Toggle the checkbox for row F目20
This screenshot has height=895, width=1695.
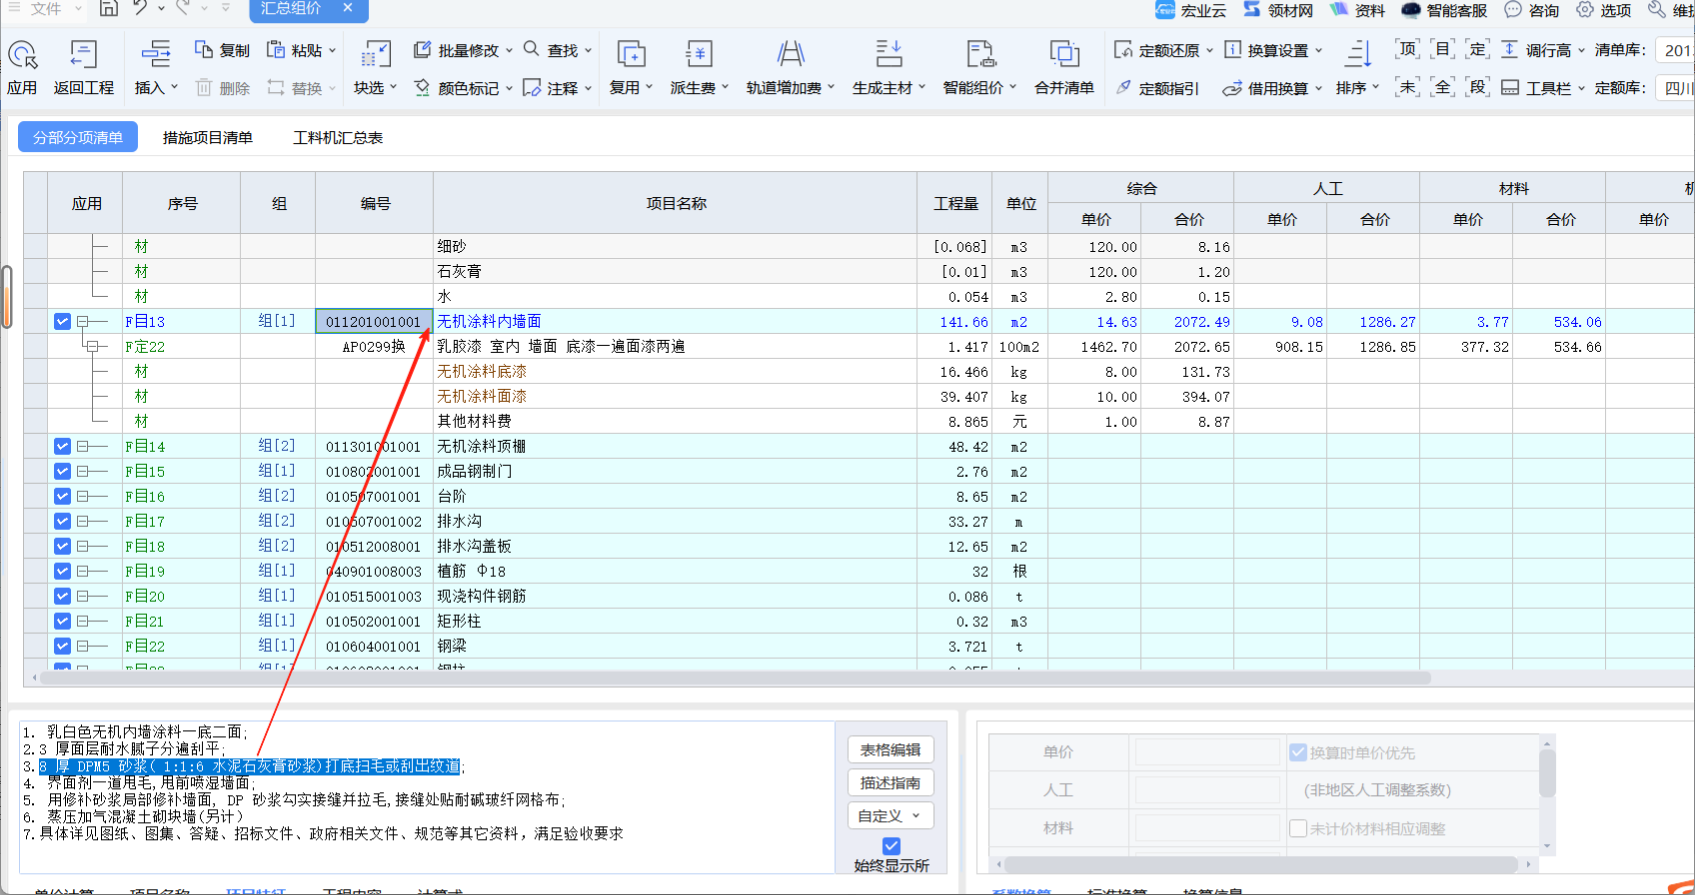62,596
